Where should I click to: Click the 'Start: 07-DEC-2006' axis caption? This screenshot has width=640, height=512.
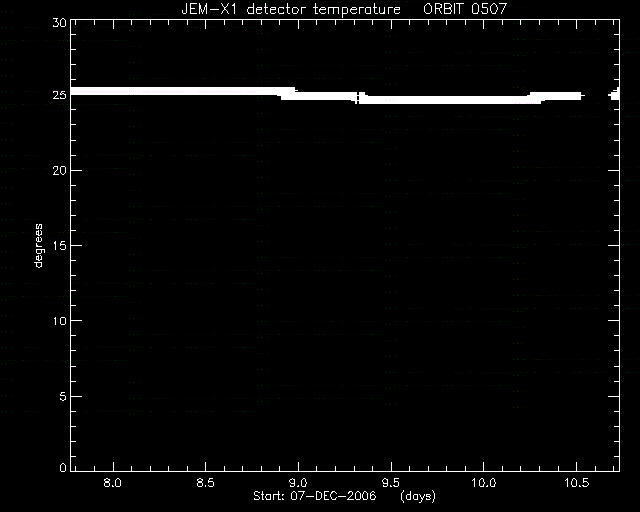click(315, 496)
